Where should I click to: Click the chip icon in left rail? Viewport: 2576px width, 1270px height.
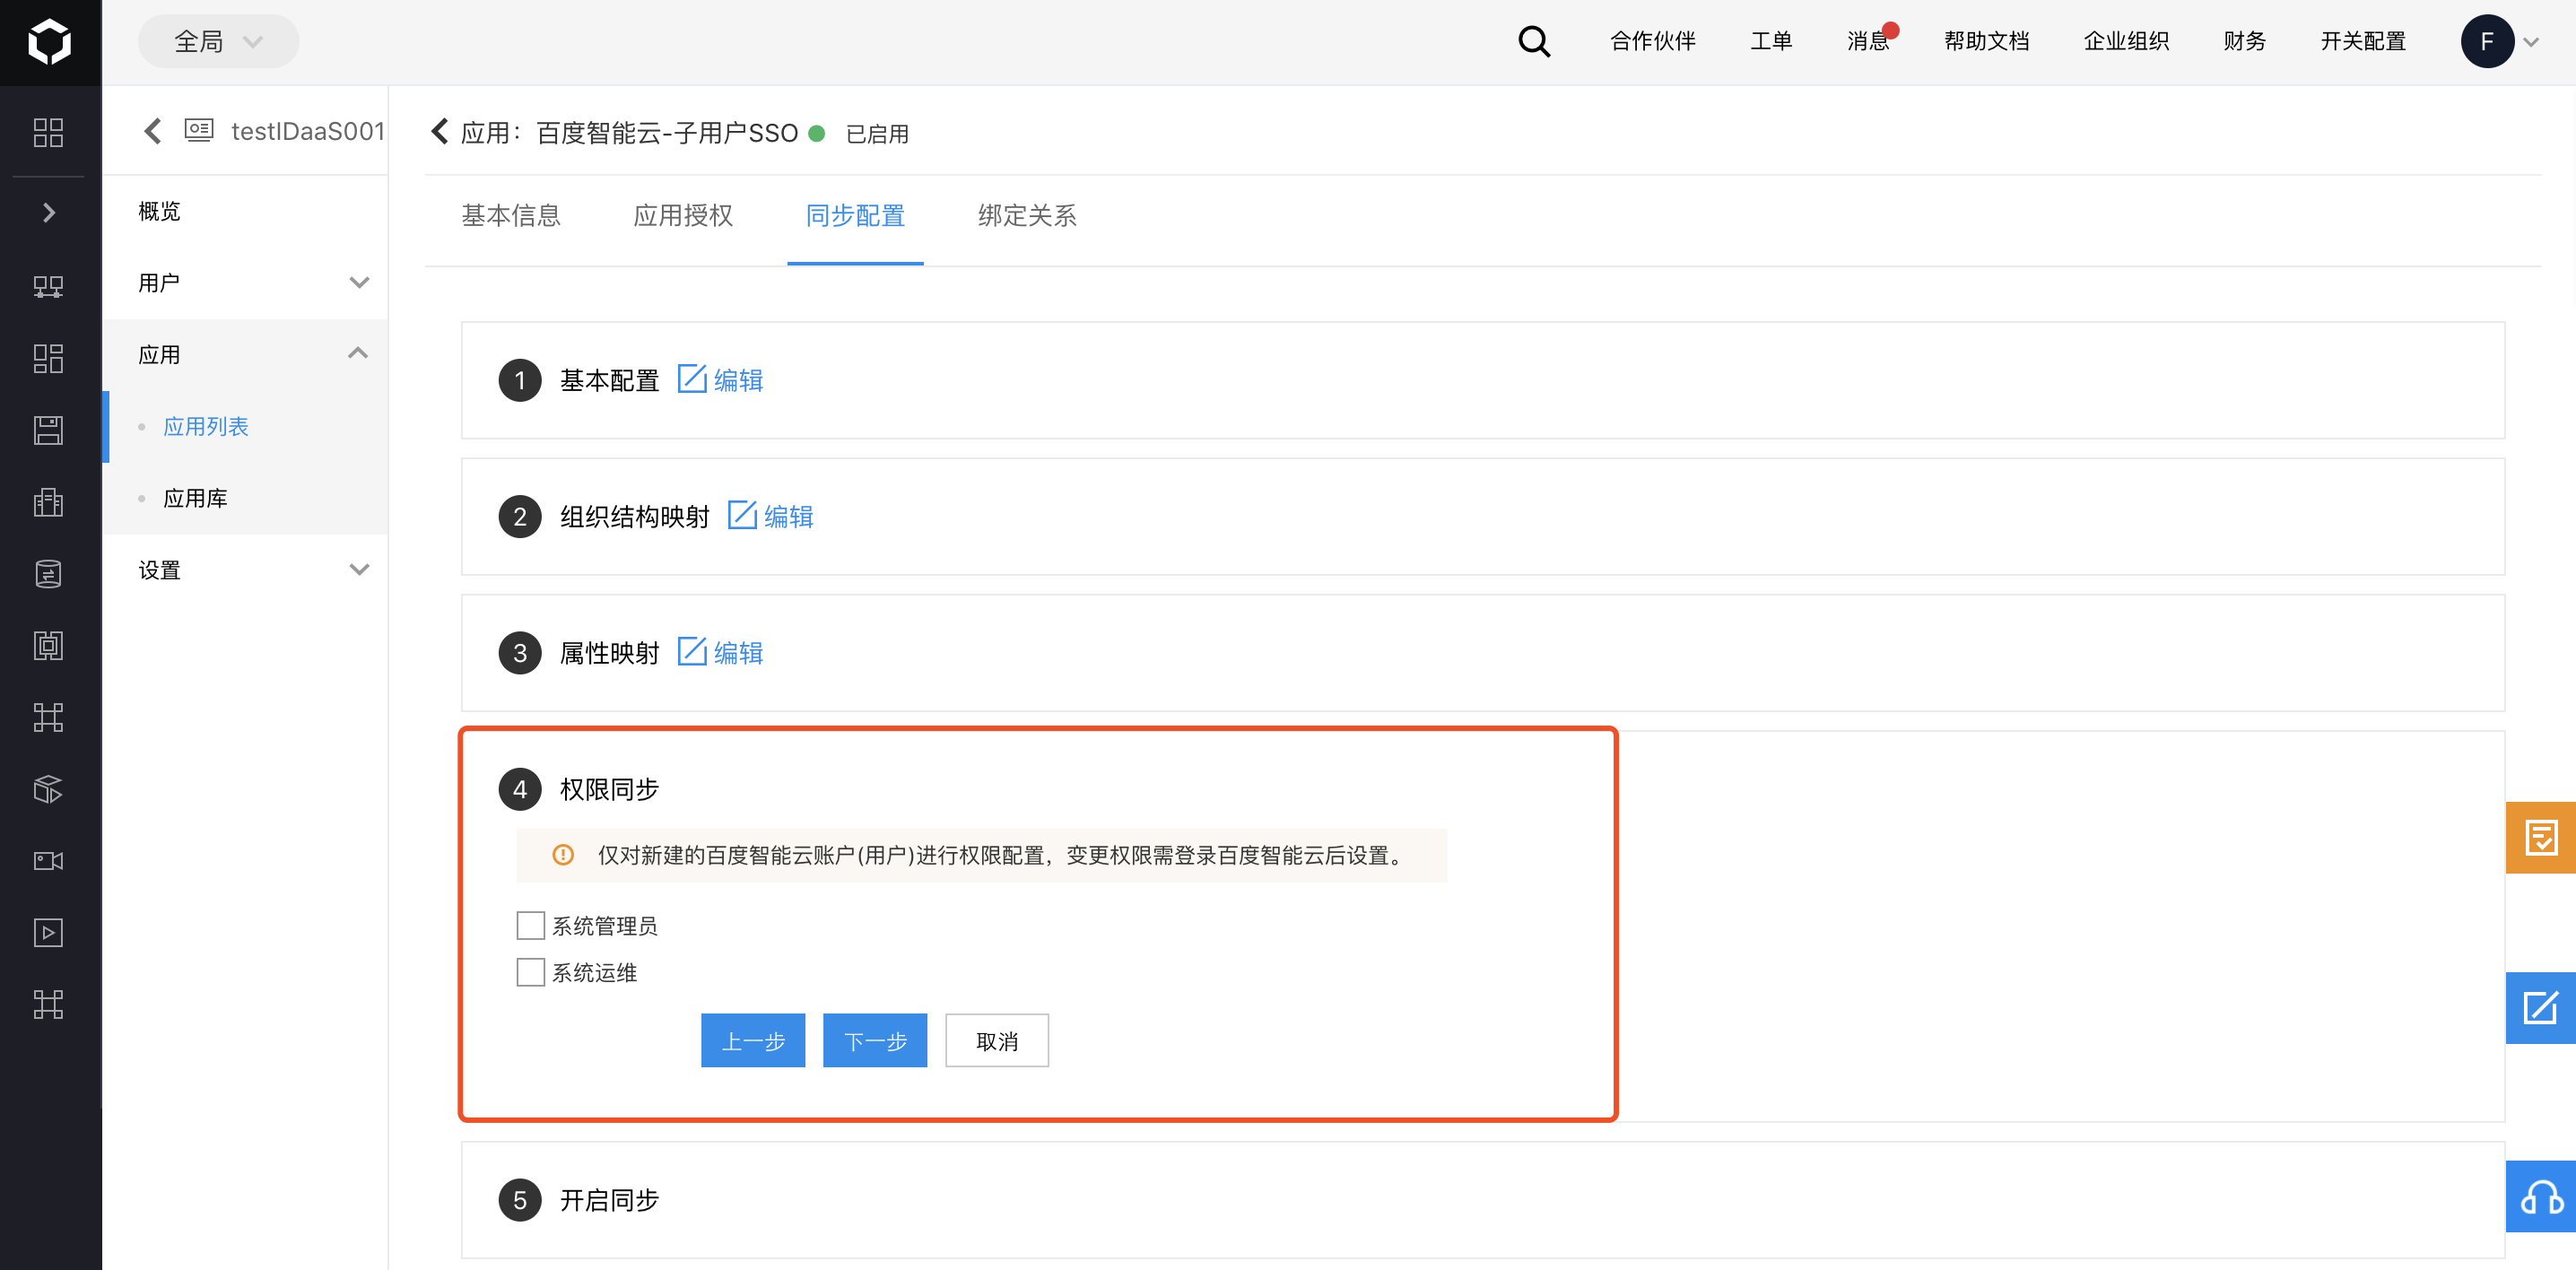[48, 645]
